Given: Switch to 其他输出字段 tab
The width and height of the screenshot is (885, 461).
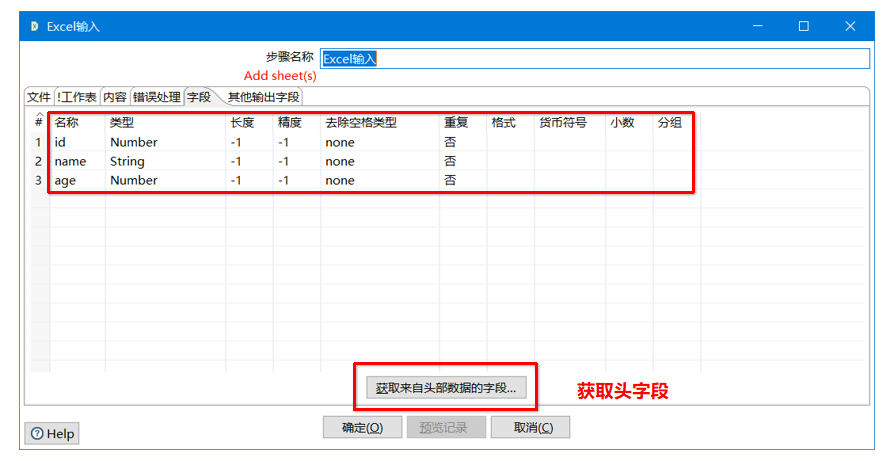Looking at the screenshot, I should [x=263, y=97].
